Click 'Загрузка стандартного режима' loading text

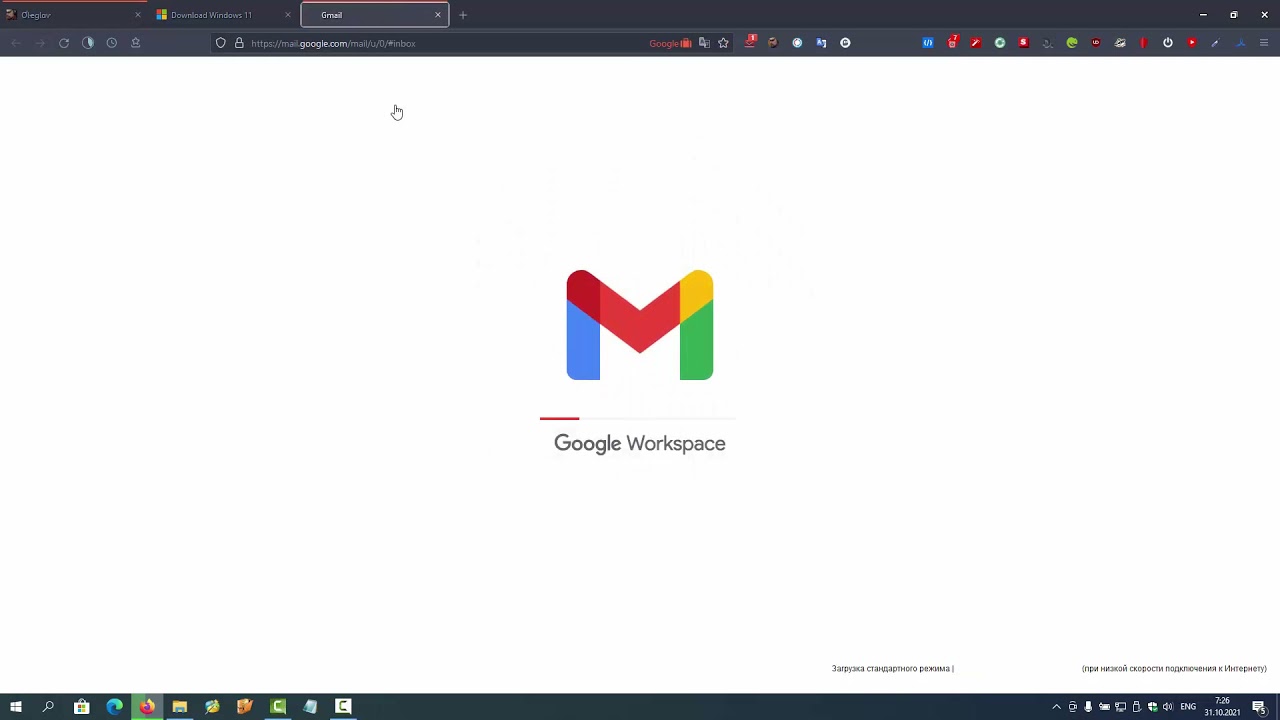coord(891,669)
